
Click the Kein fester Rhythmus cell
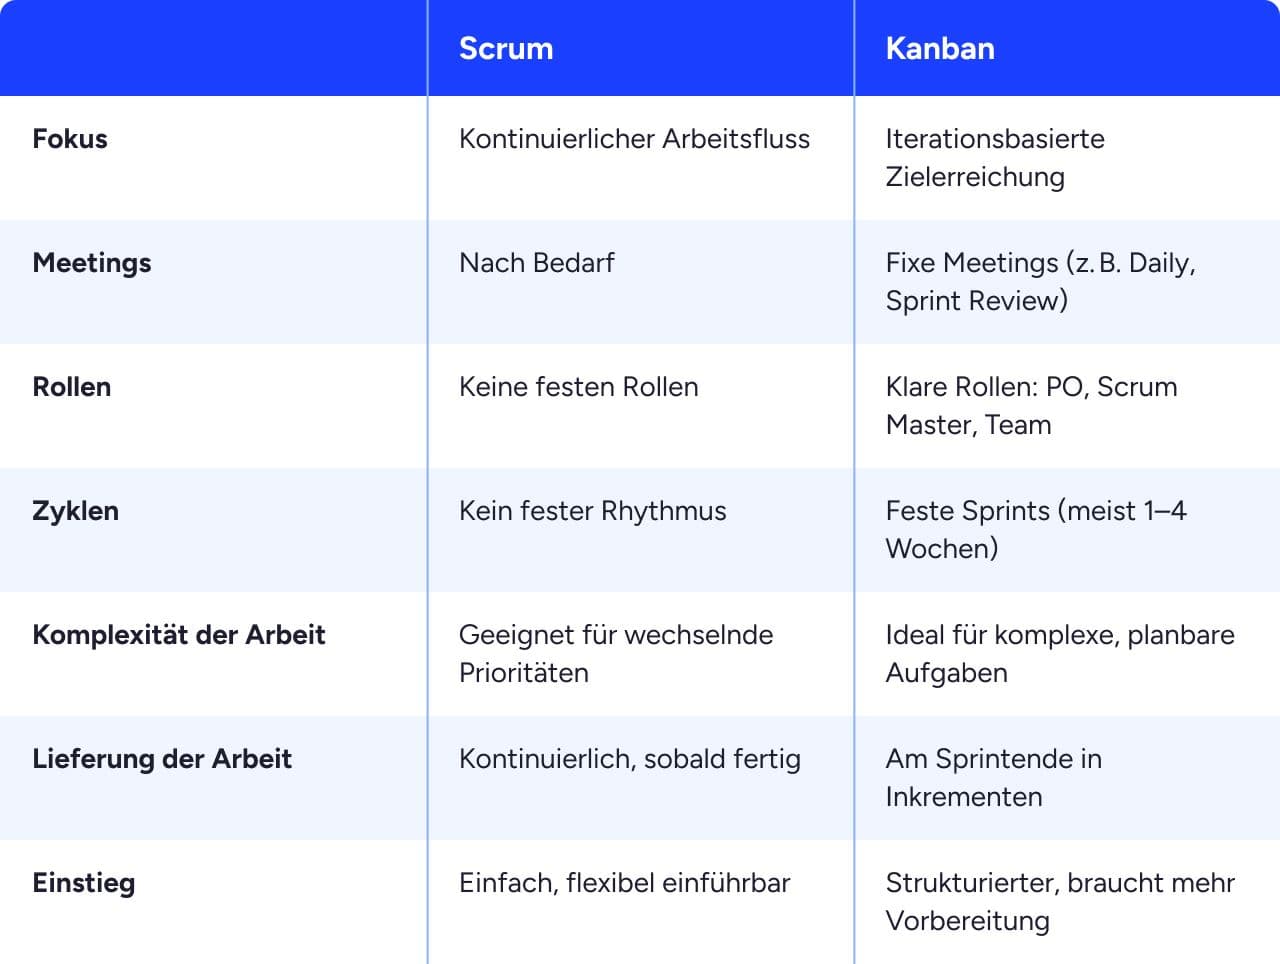[592, 511]
